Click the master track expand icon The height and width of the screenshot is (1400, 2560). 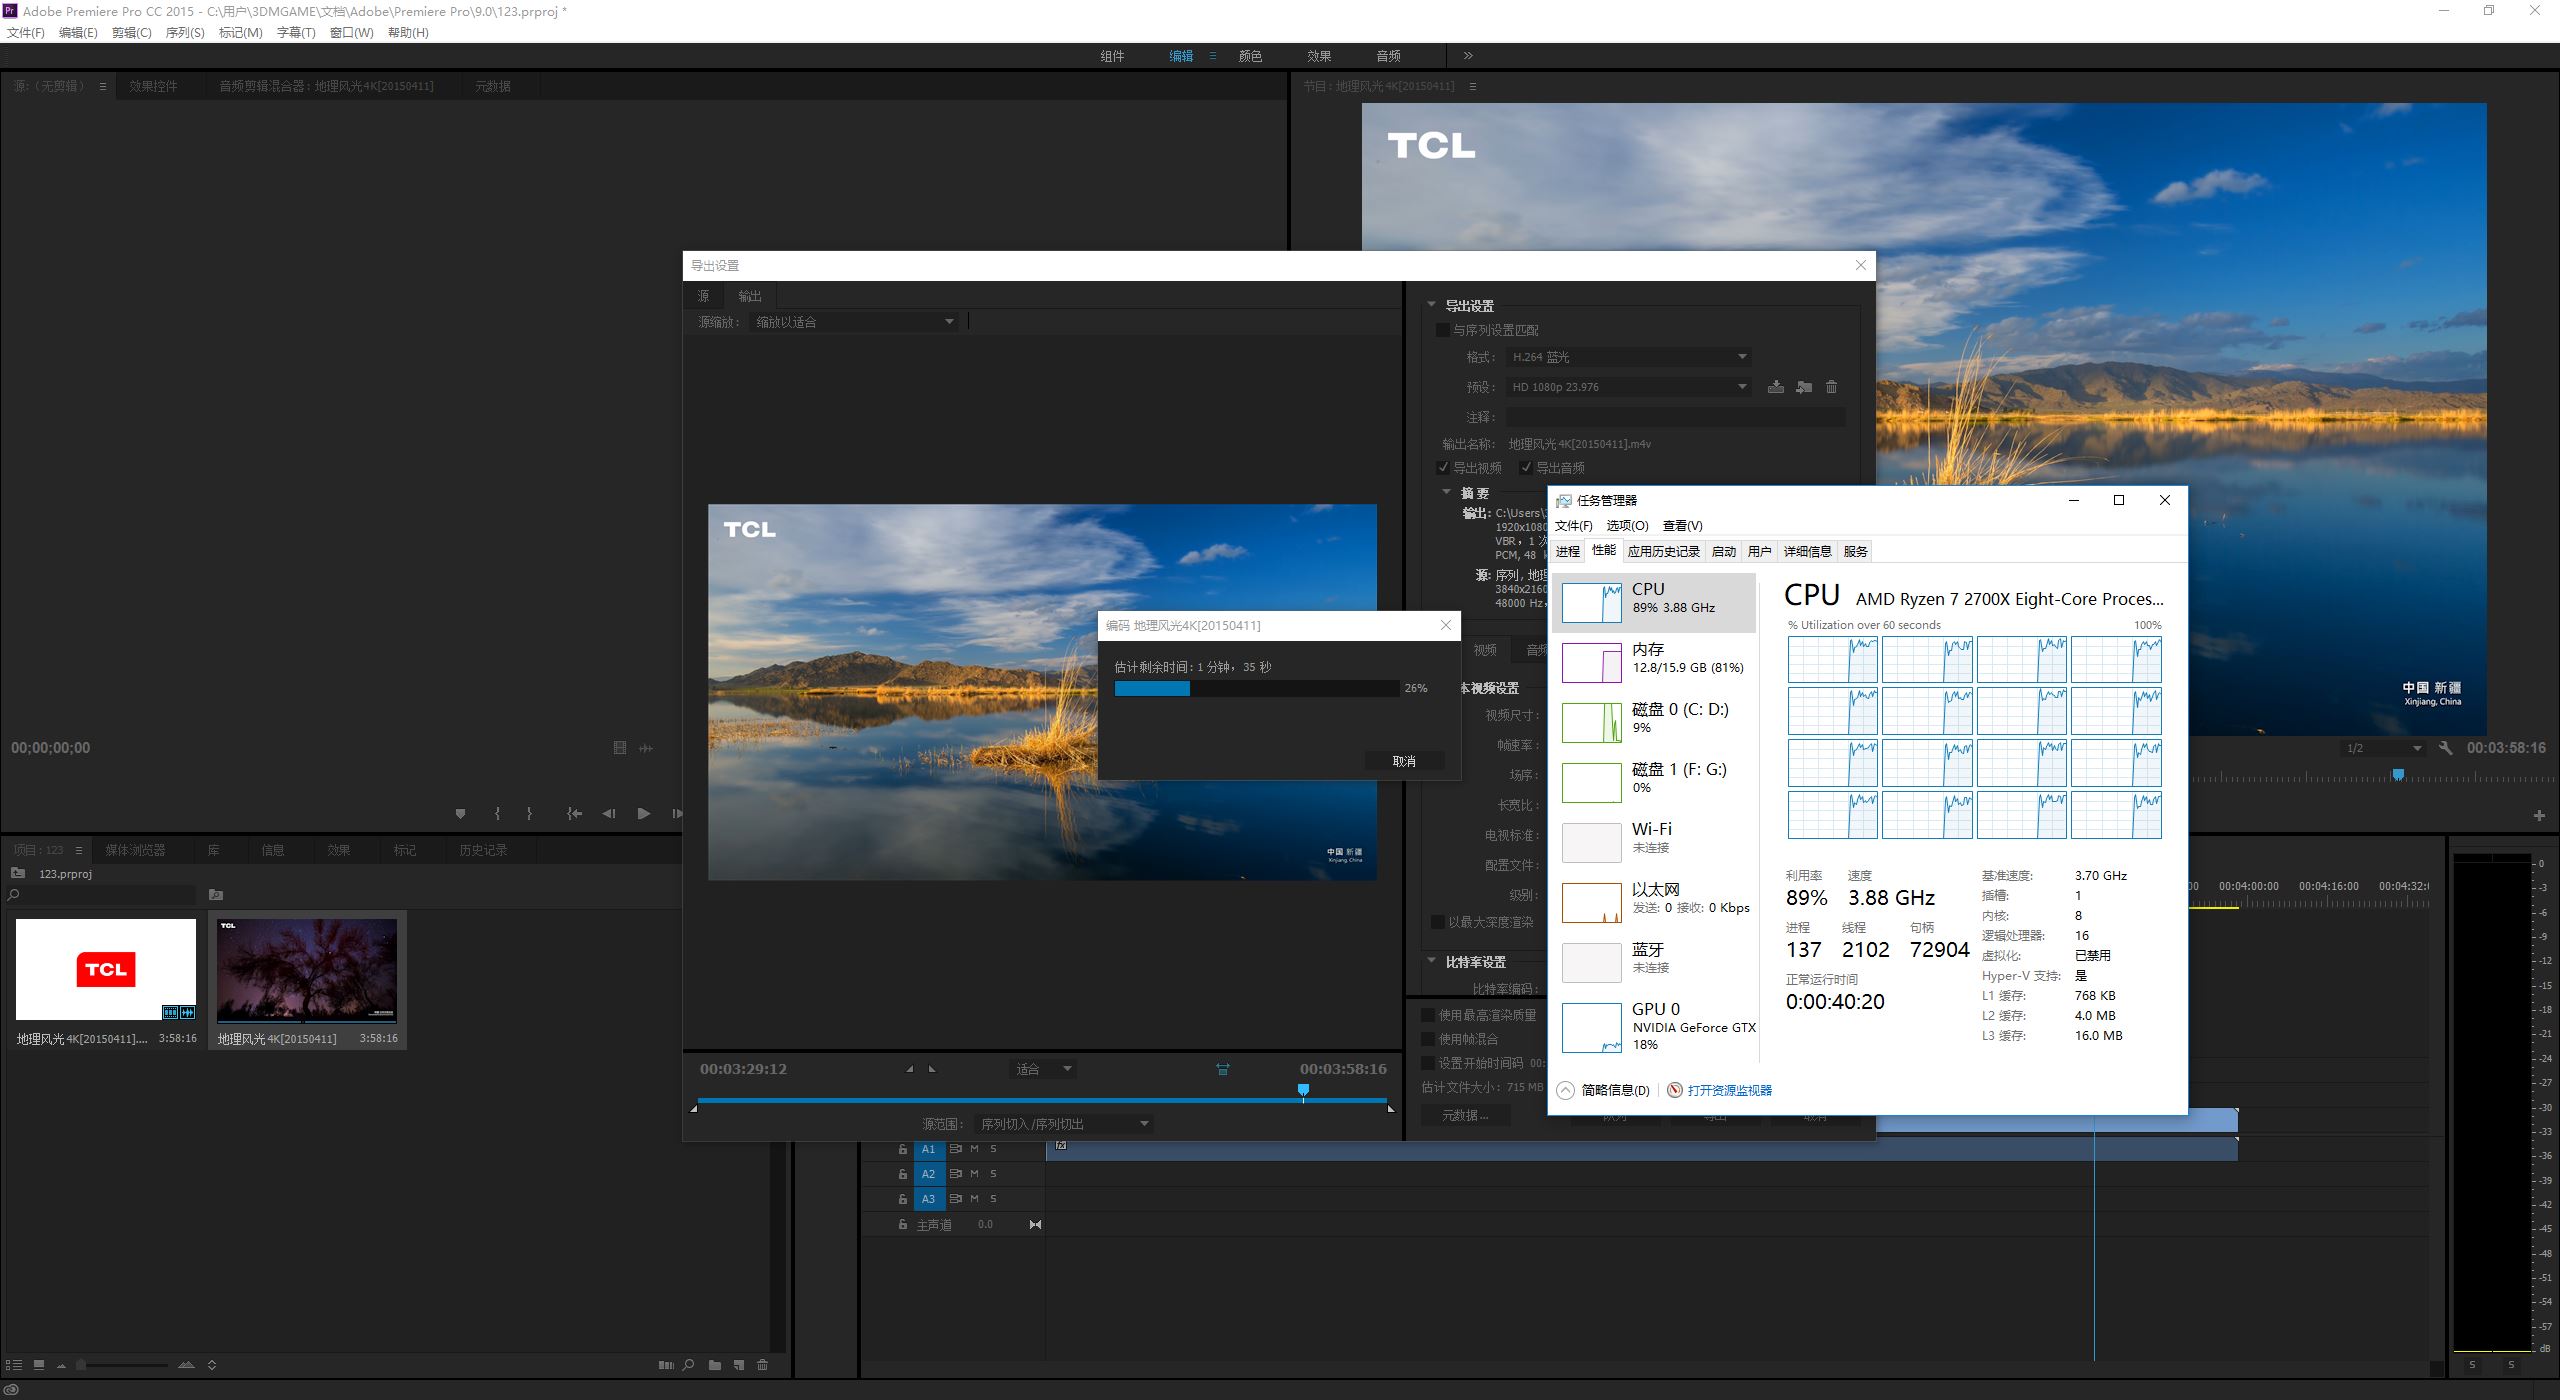click(1035, 1225)
